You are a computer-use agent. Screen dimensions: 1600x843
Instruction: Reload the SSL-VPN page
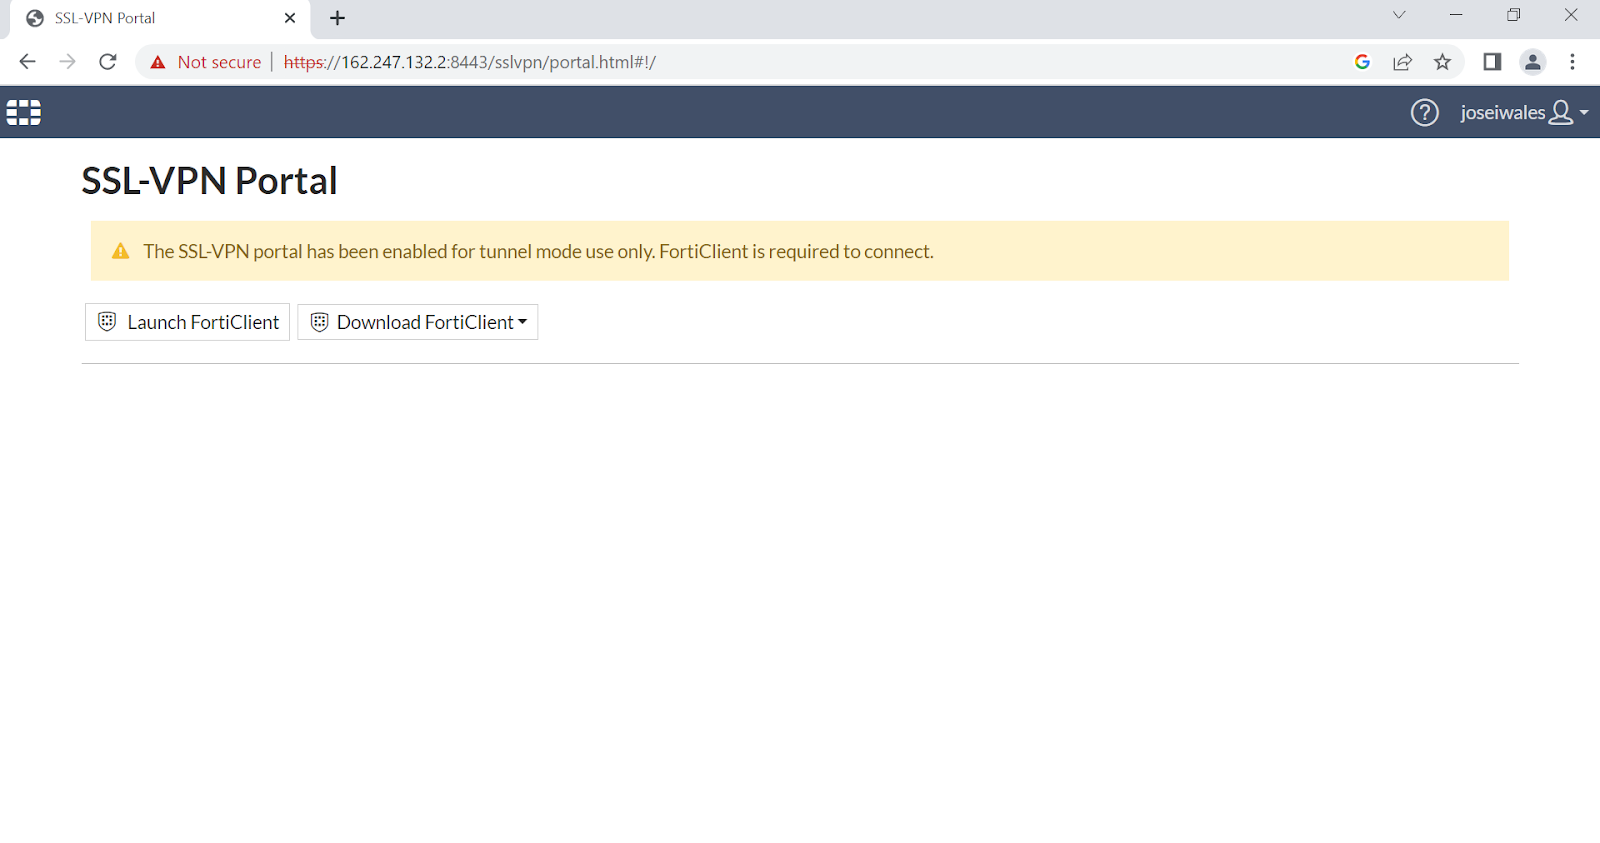point(108,62)
